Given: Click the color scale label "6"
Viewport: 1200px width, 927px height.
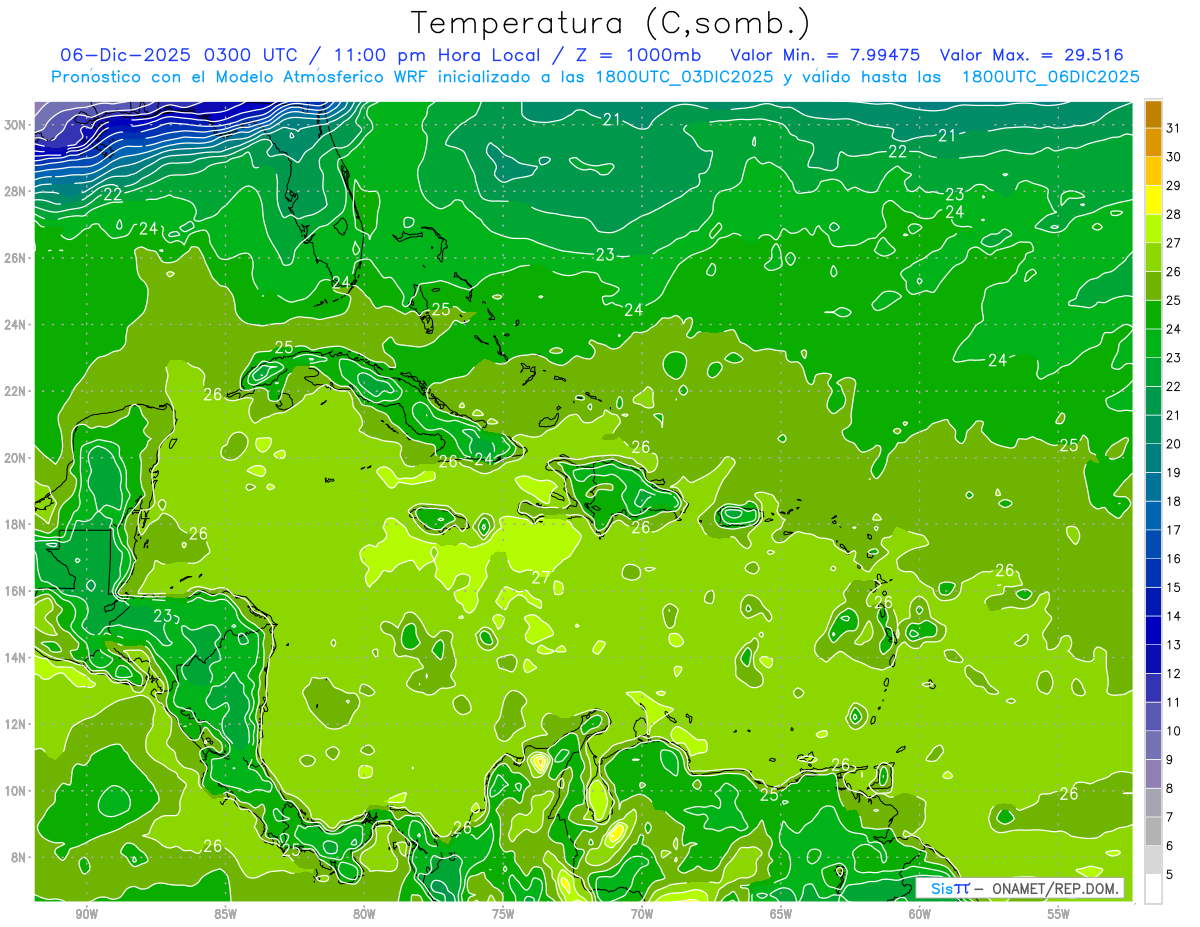Looking at the screenshot, I should click(1170, 845).
